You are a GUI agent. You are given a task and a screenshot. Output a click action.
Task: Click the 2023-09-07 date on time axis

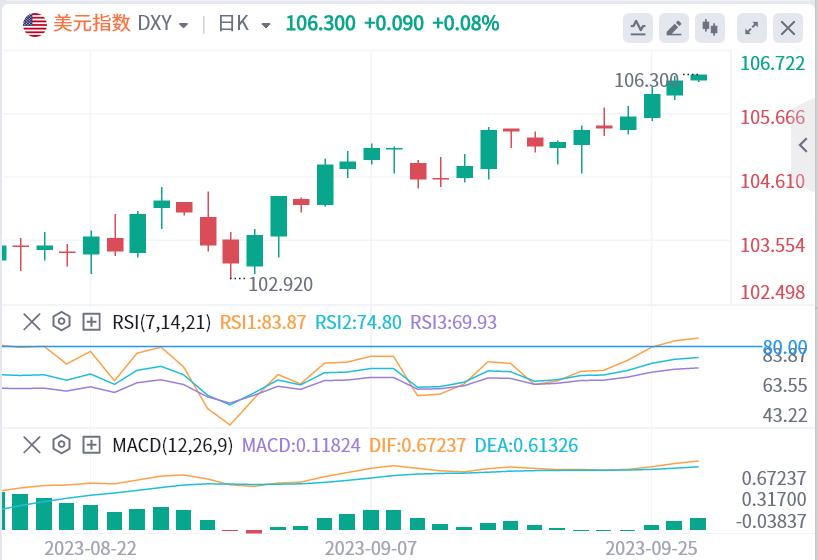pyautogui.click(x=372, y=549)
